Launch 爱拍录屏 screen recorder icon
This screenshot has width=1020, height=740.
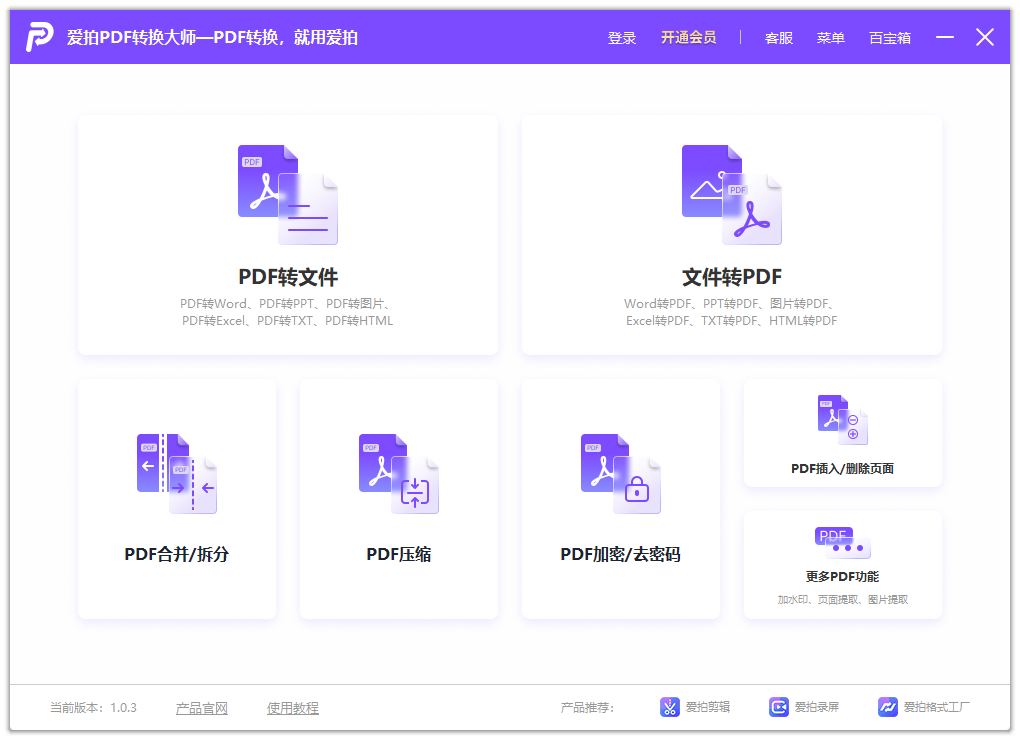click(779, 707)
